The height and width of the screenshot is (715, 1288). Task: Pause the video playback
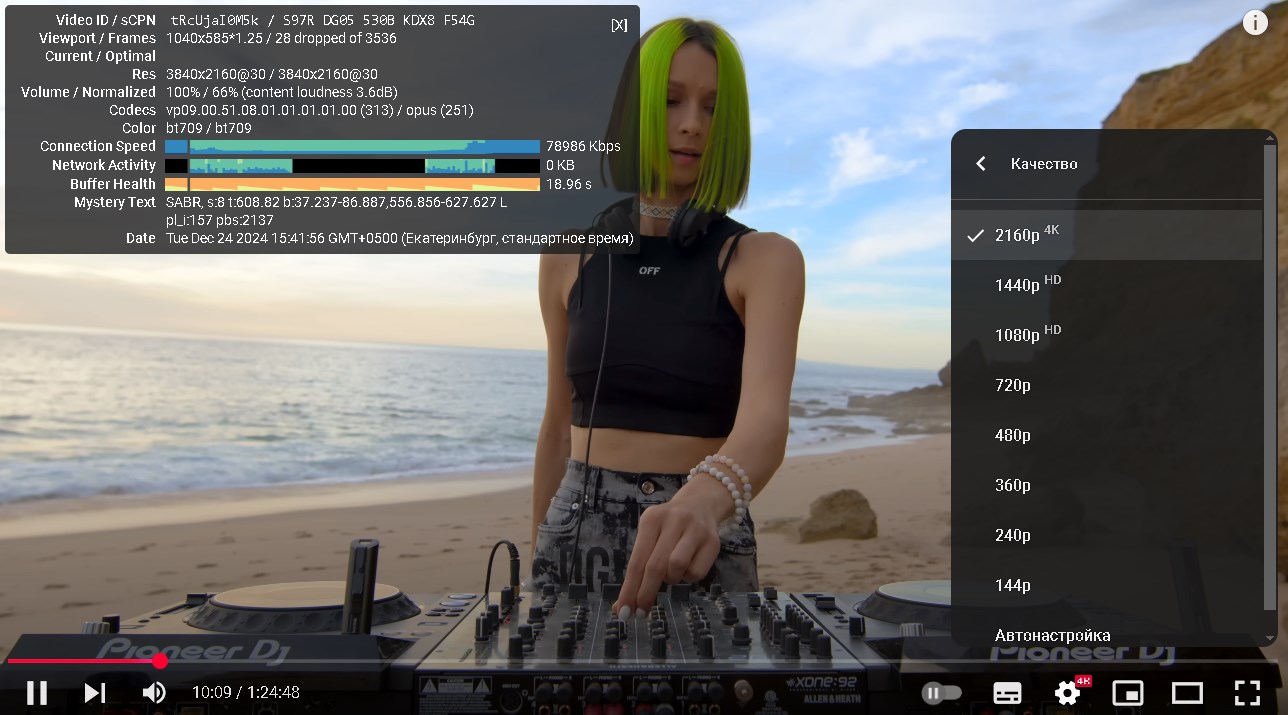37,692
